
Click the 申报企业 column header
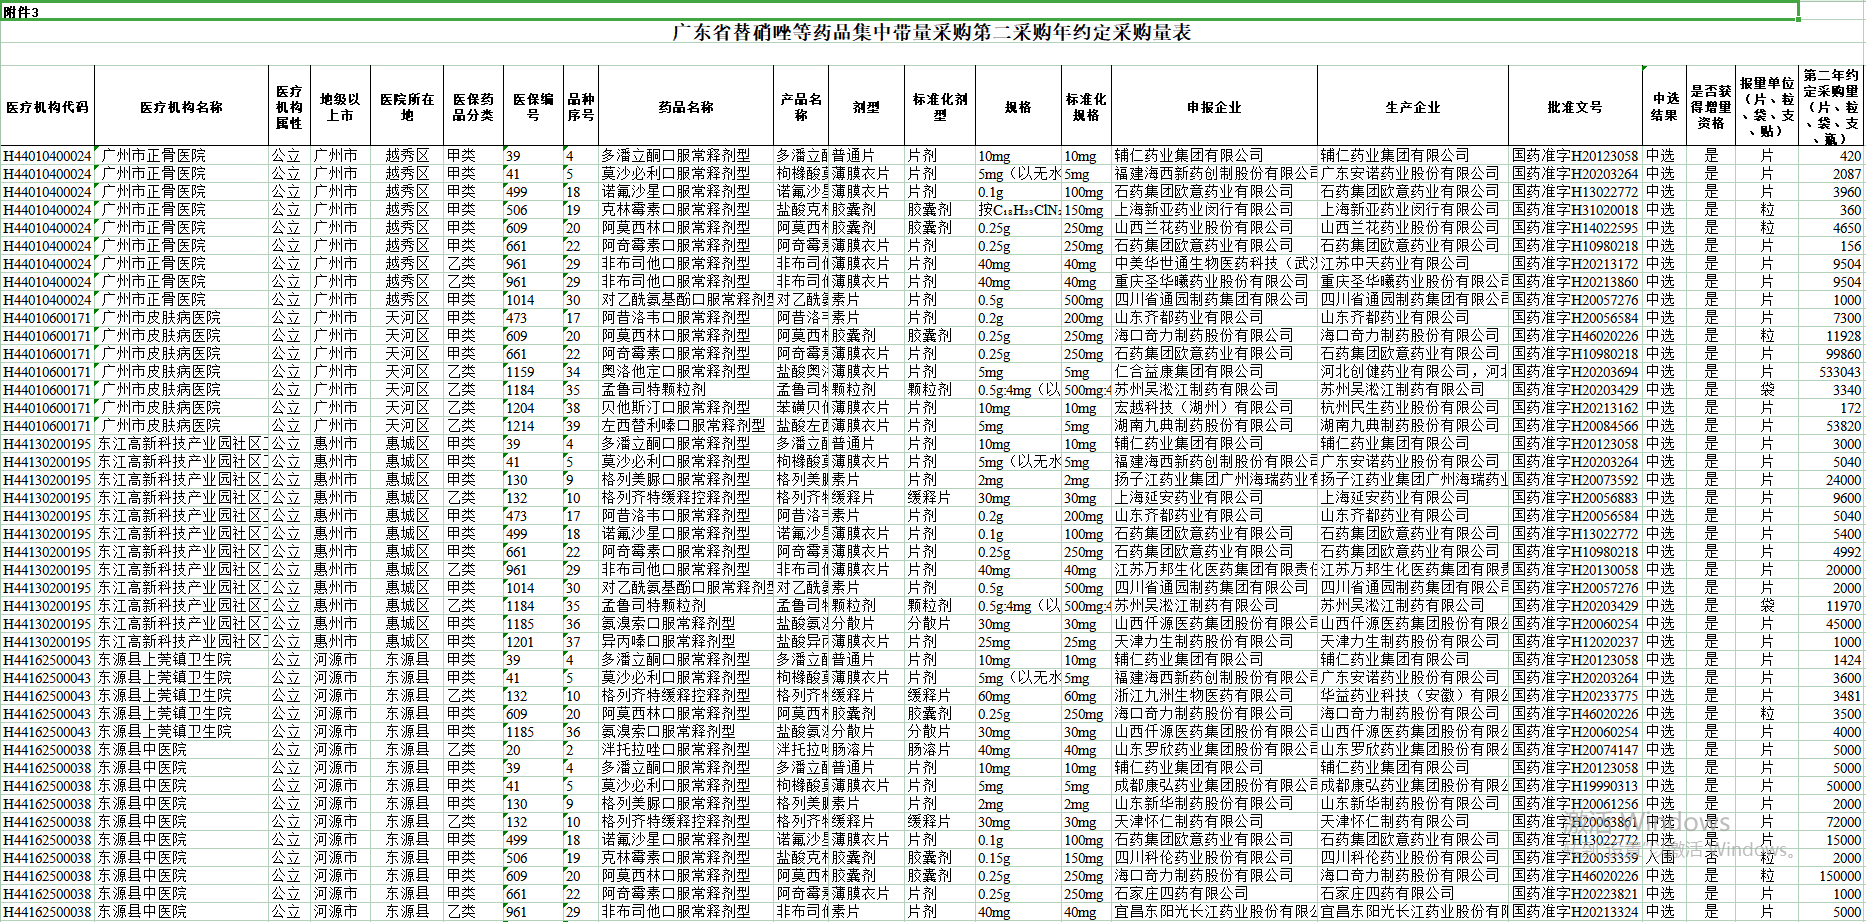[x=1214, y=107]
